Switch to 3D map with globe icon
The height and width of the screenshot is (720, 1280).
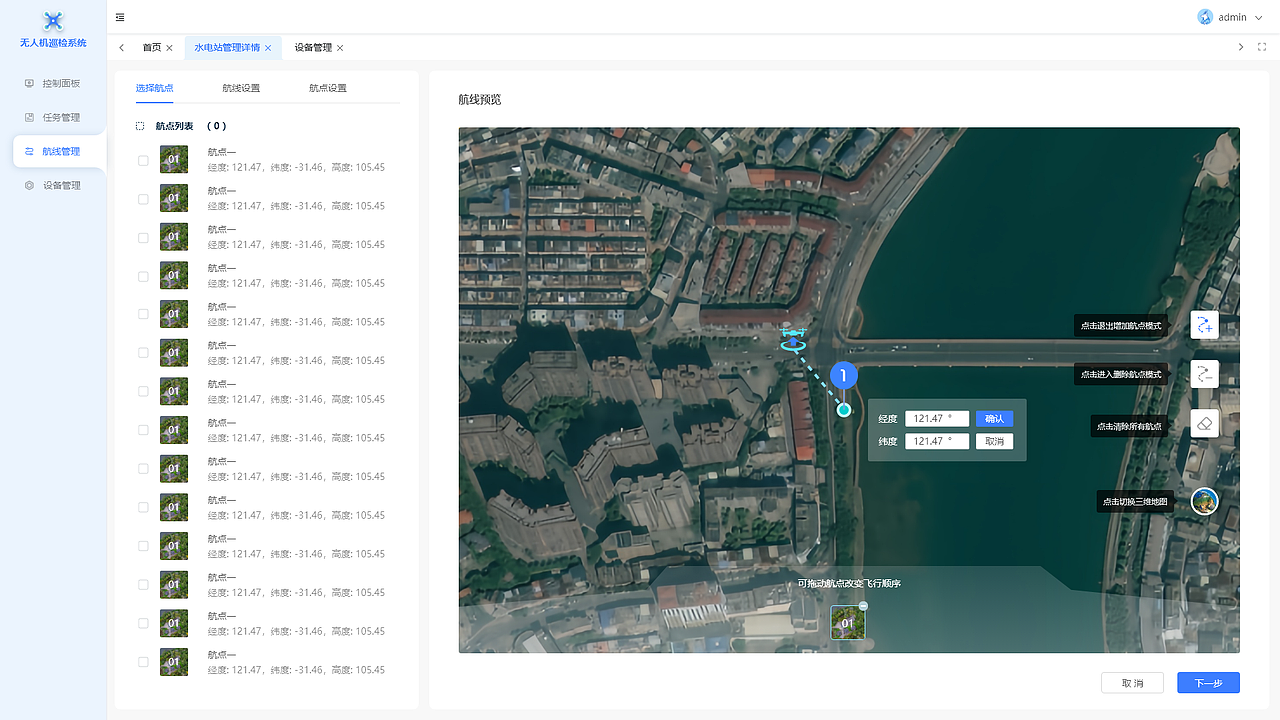(x=1205, y=501)
